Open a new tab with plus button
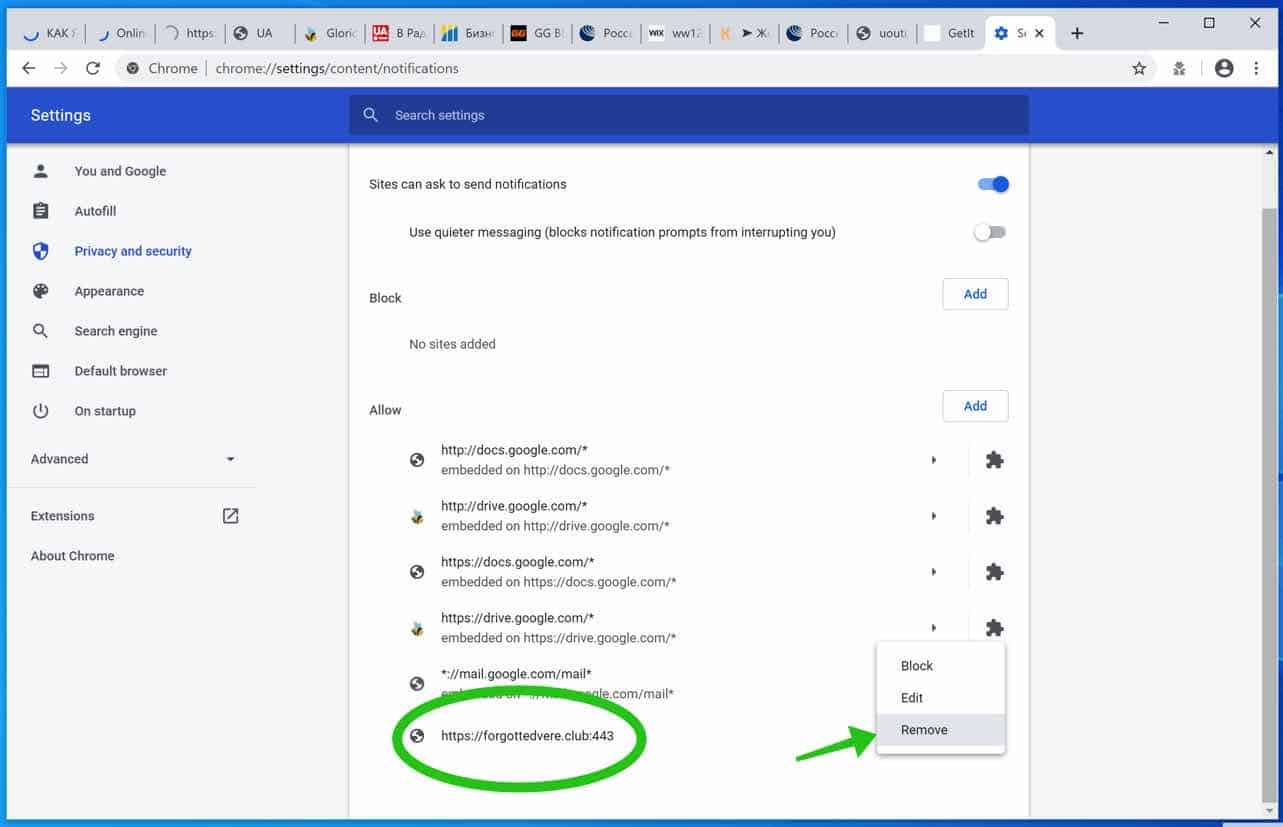The width and height of the screenshot is (1283, 827). [x=1077, y=33]
